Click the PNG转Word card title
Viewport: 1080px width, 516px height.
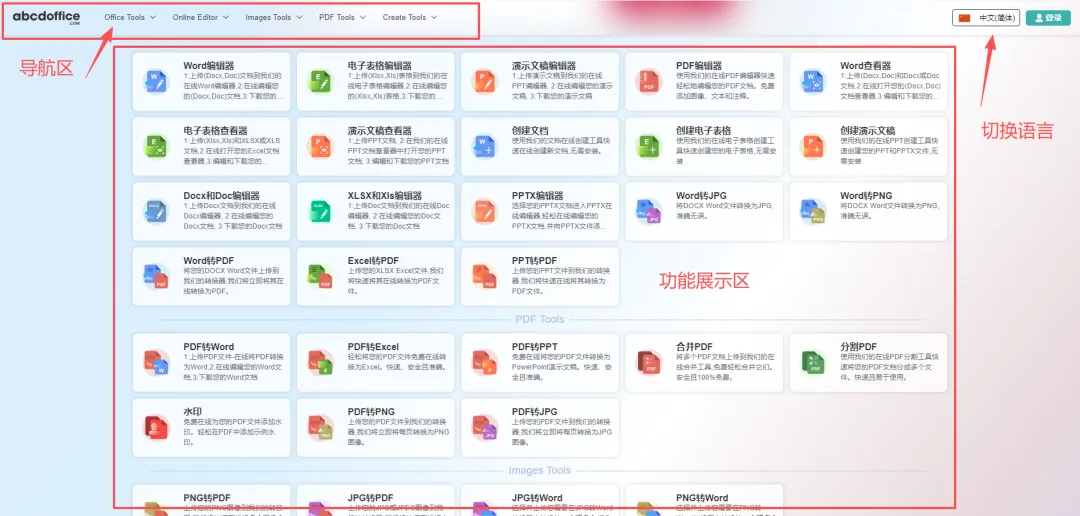702,497
